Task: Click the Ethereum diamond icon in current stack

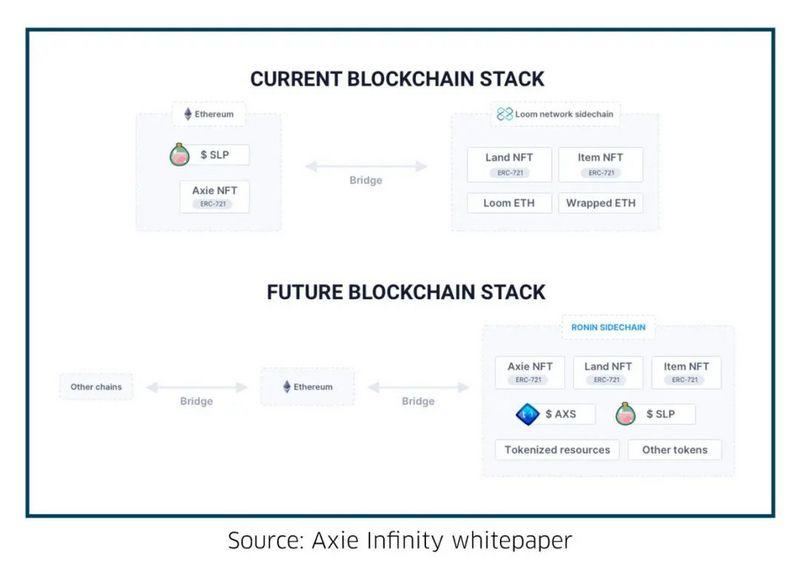Action: pos(186,114)
